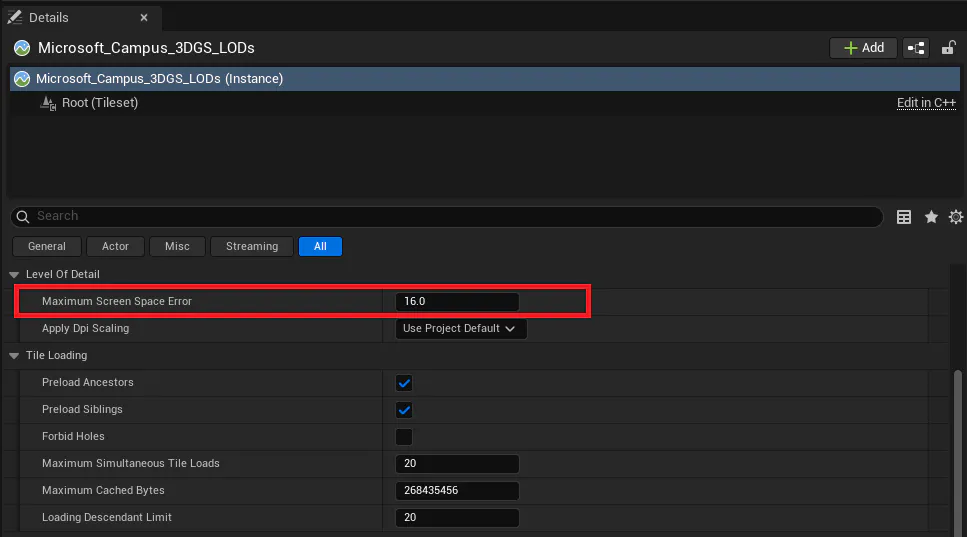Viewport: 967px width, 537px height.
Task: Switch to the General filter tab
Action: [47, 247]
